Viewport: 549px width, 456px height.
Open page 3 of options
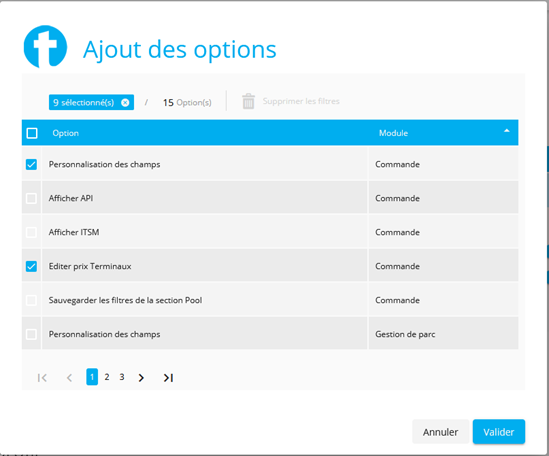click(x=122, y=377)
